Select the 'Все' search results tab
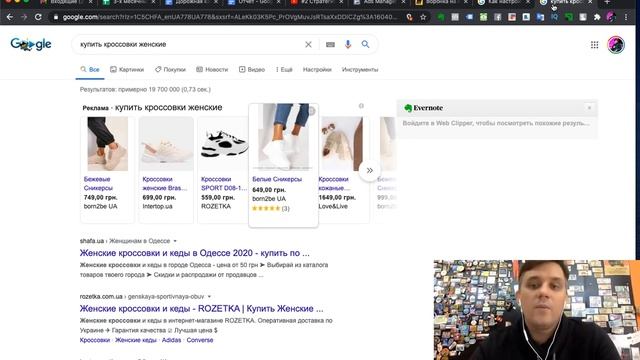This screenshot has width=640, height=360. click(x=90, y=69)
